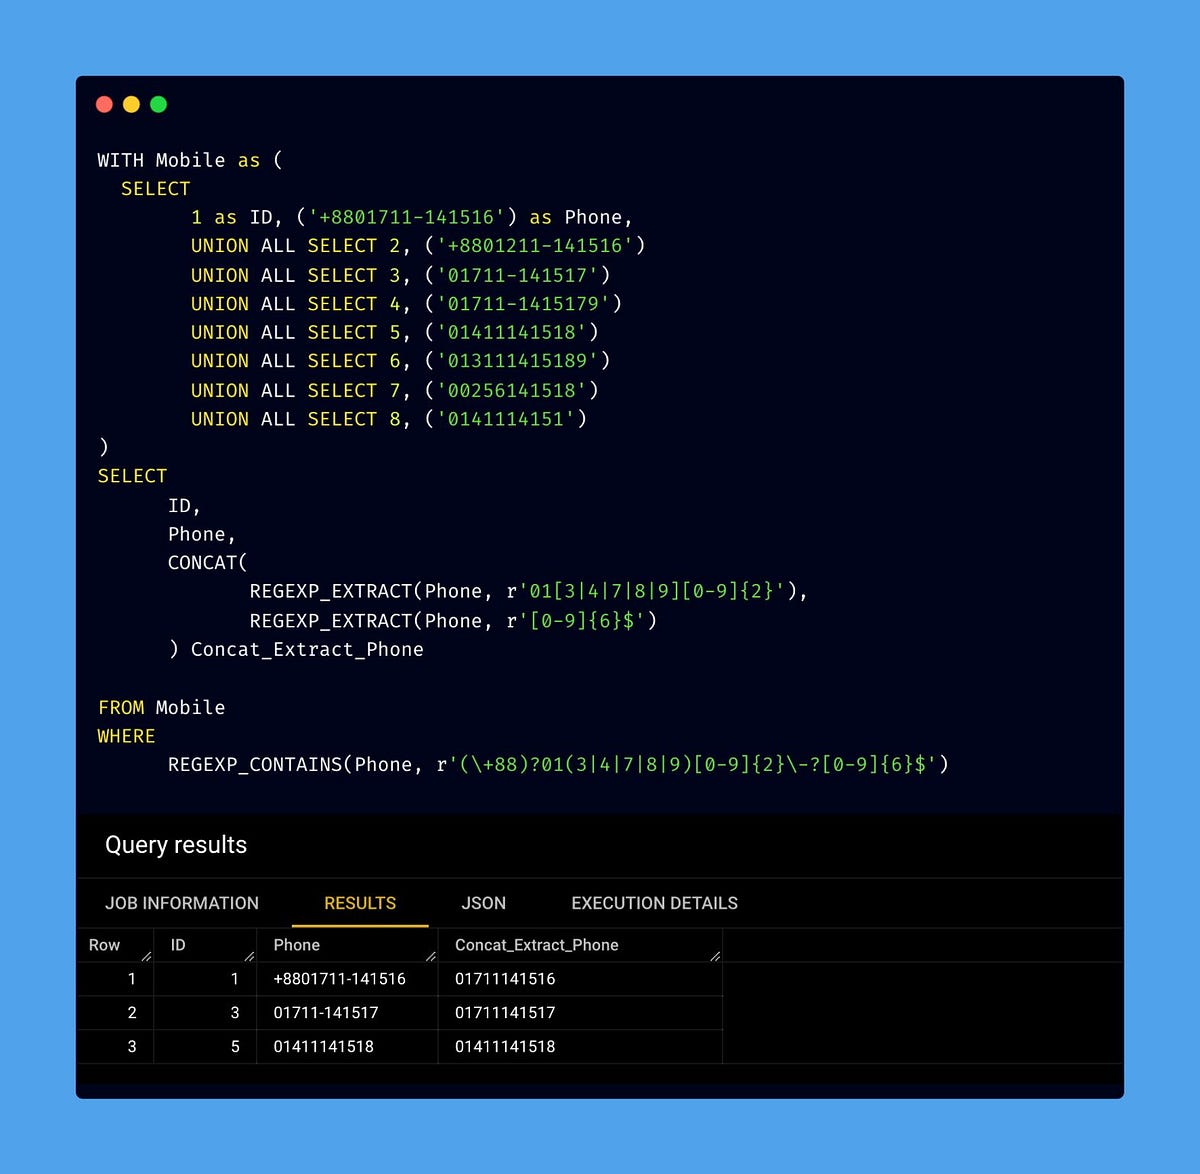Select the Results tab
The width and height of the screenshot is (1200, 1174).
[359, 903]
